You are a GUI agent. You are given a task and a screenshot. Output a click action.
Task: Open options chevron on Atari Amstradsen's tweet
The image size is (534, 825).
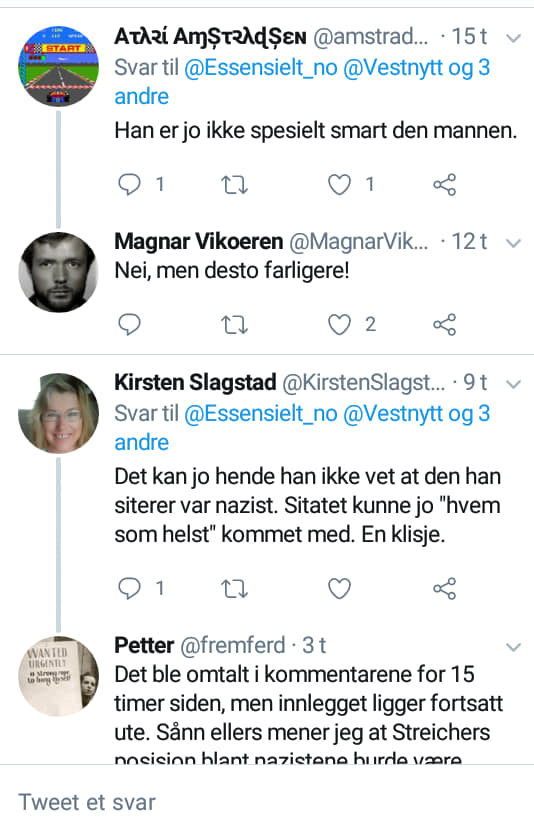[513, 38]
